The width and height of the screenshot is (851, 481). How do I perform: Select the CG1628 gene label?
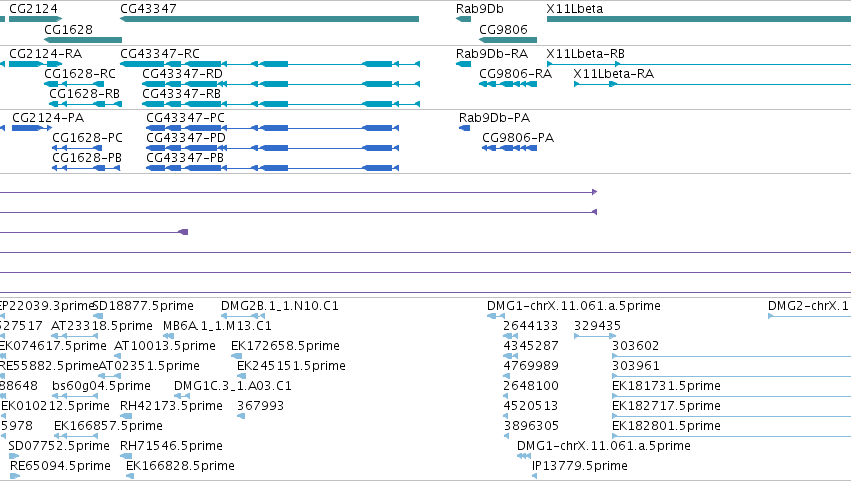(x=68, y=29)
